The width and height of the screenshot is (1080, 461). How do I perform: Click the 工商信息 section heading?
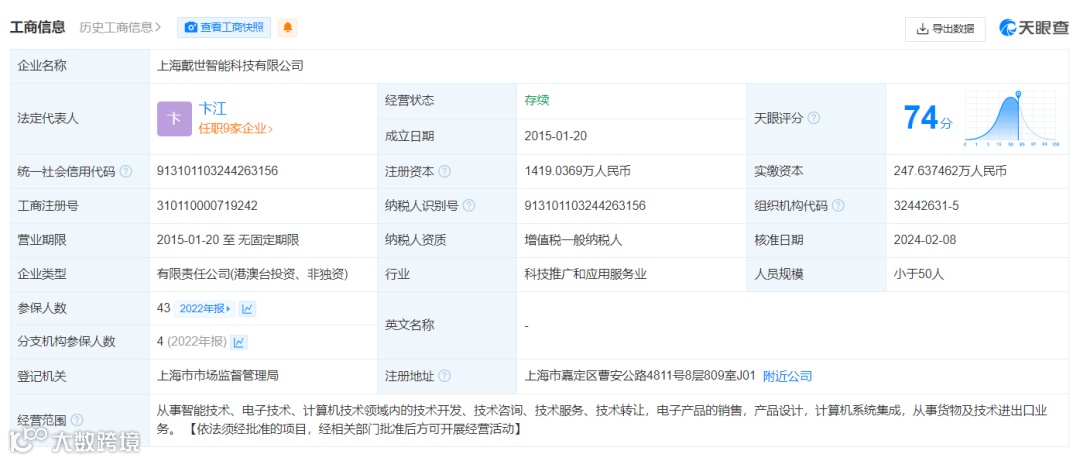click(37, 28)
